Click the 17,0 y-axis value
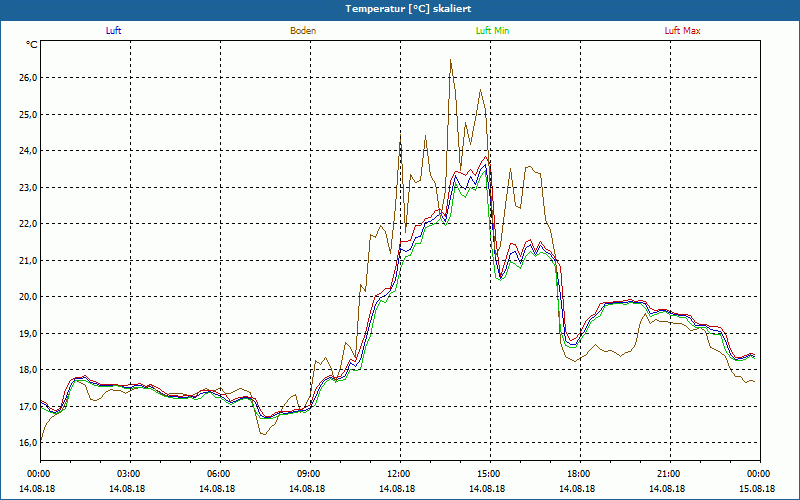 click(29, 407)
